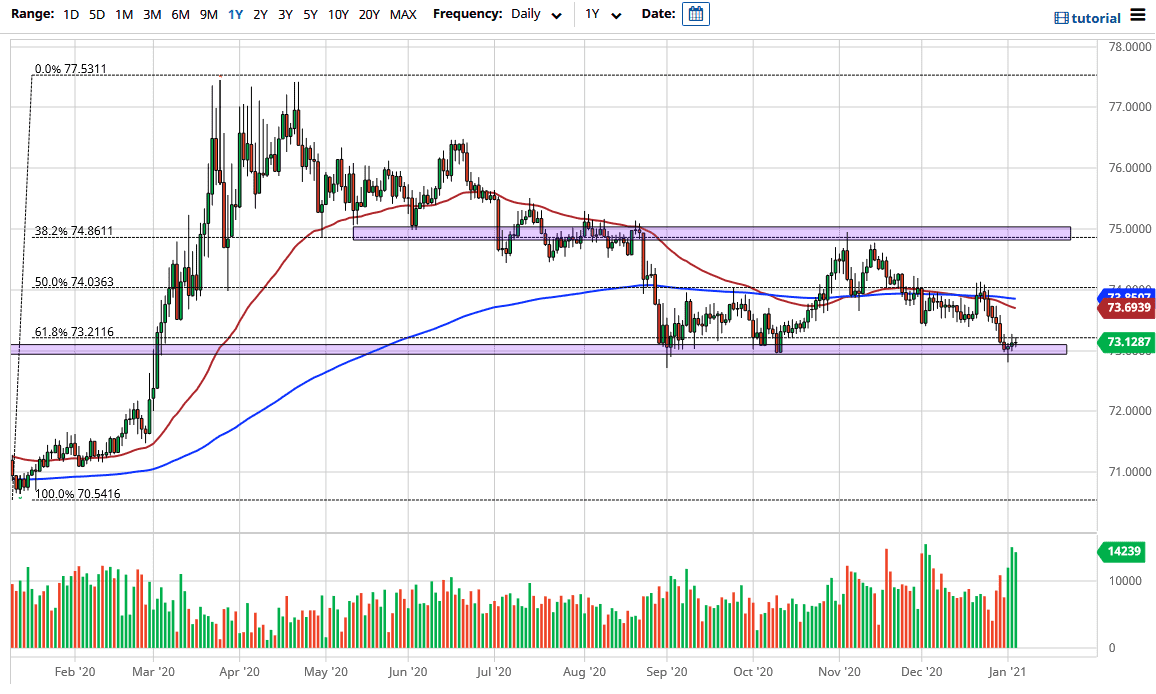Open the Frequency dropdown showing Daily

tap(527, 15)
